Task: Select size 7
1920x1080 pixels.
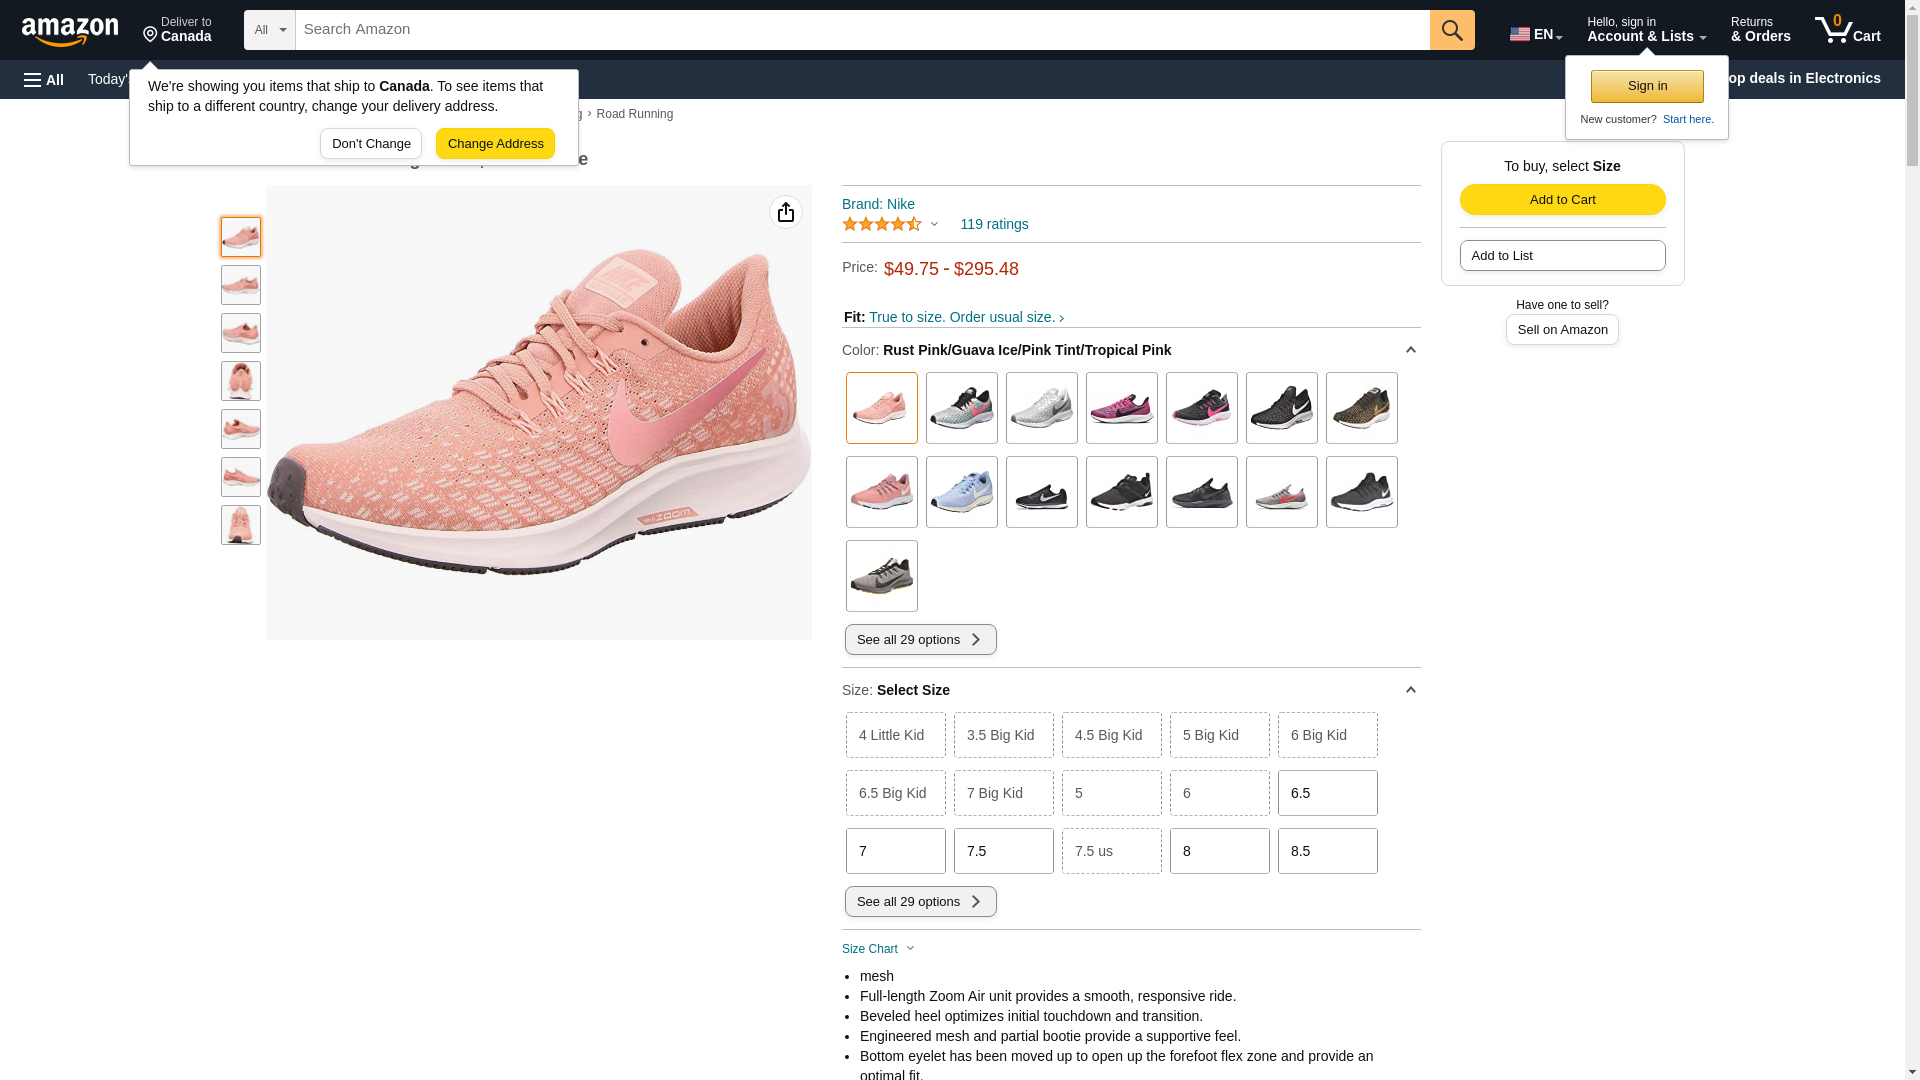Action: [x=895, y=851]
